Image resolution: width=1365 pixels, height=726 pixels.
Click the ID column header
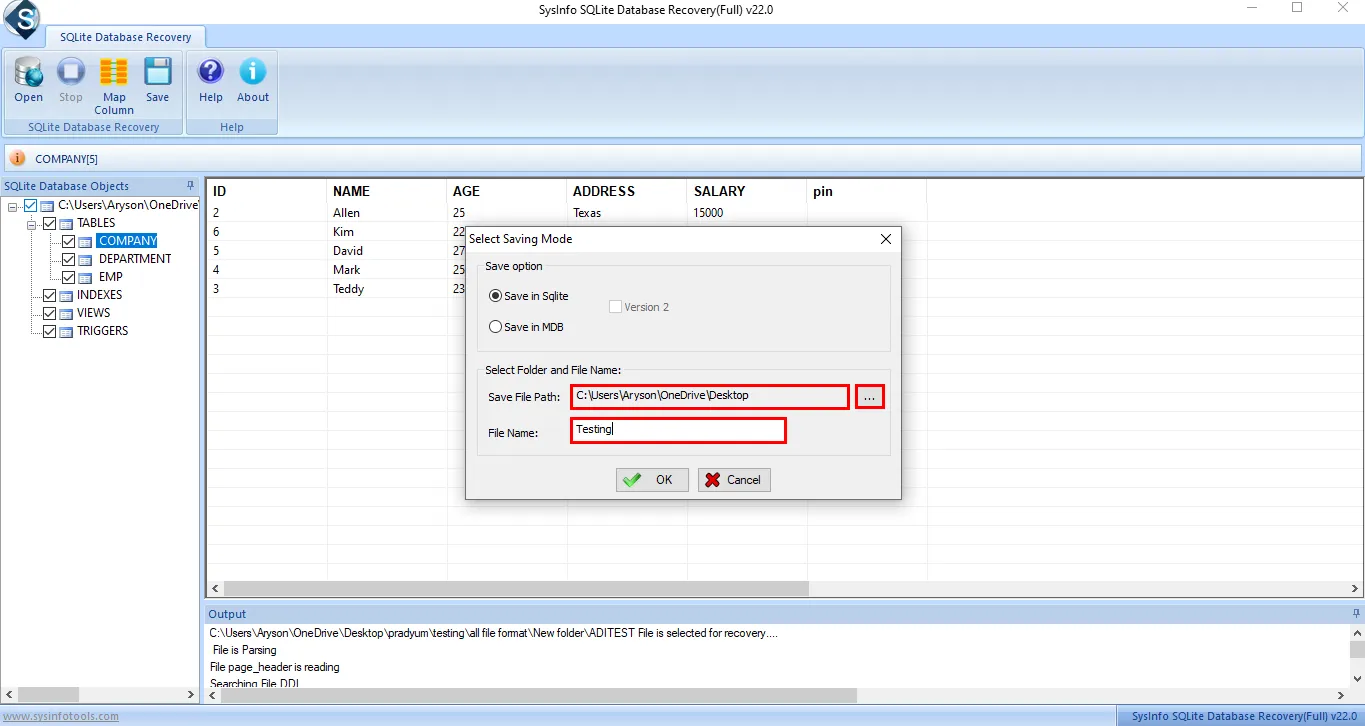267,191
